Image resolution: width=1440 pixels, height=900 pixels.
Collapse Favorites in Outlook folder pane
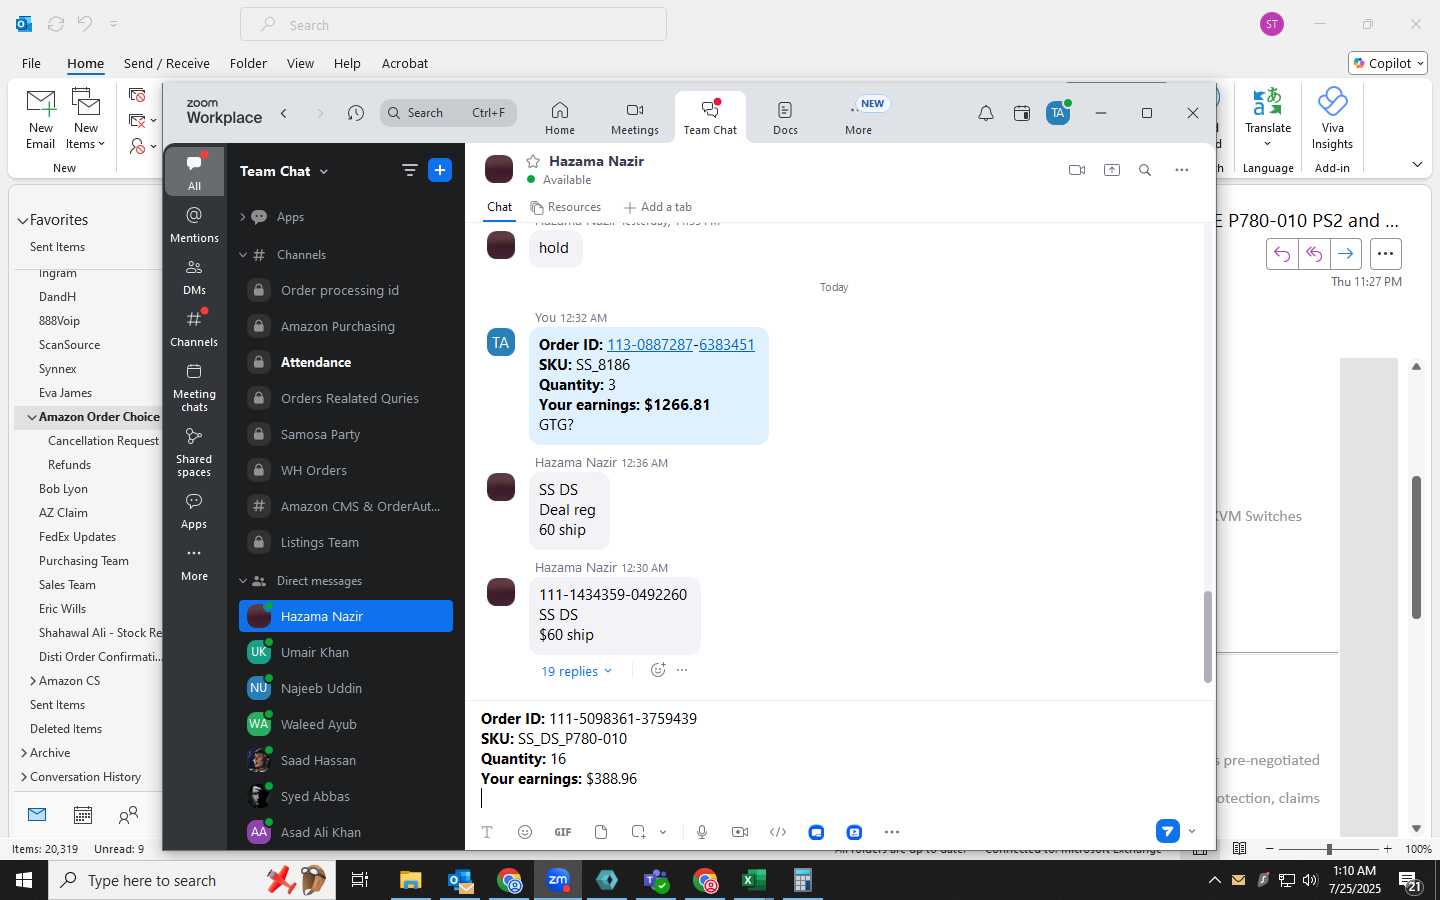tap(22, 220)
